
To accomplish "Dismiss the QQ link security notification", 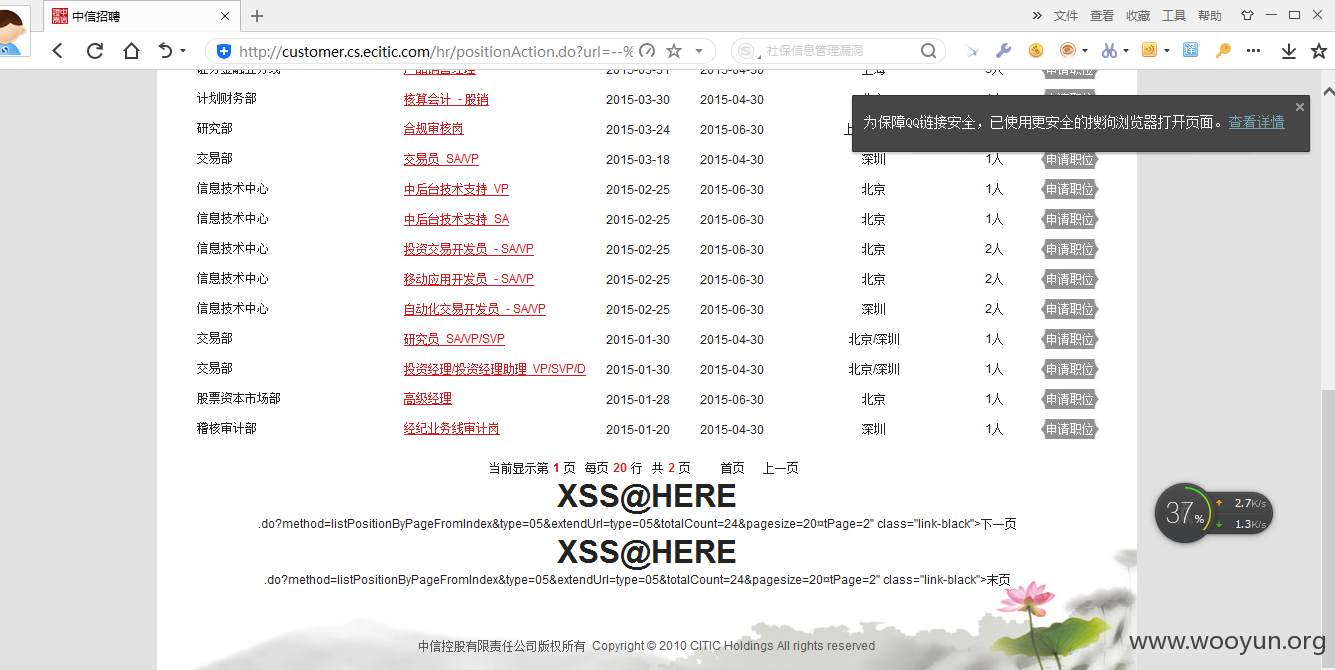I will tap(1300, 107).
